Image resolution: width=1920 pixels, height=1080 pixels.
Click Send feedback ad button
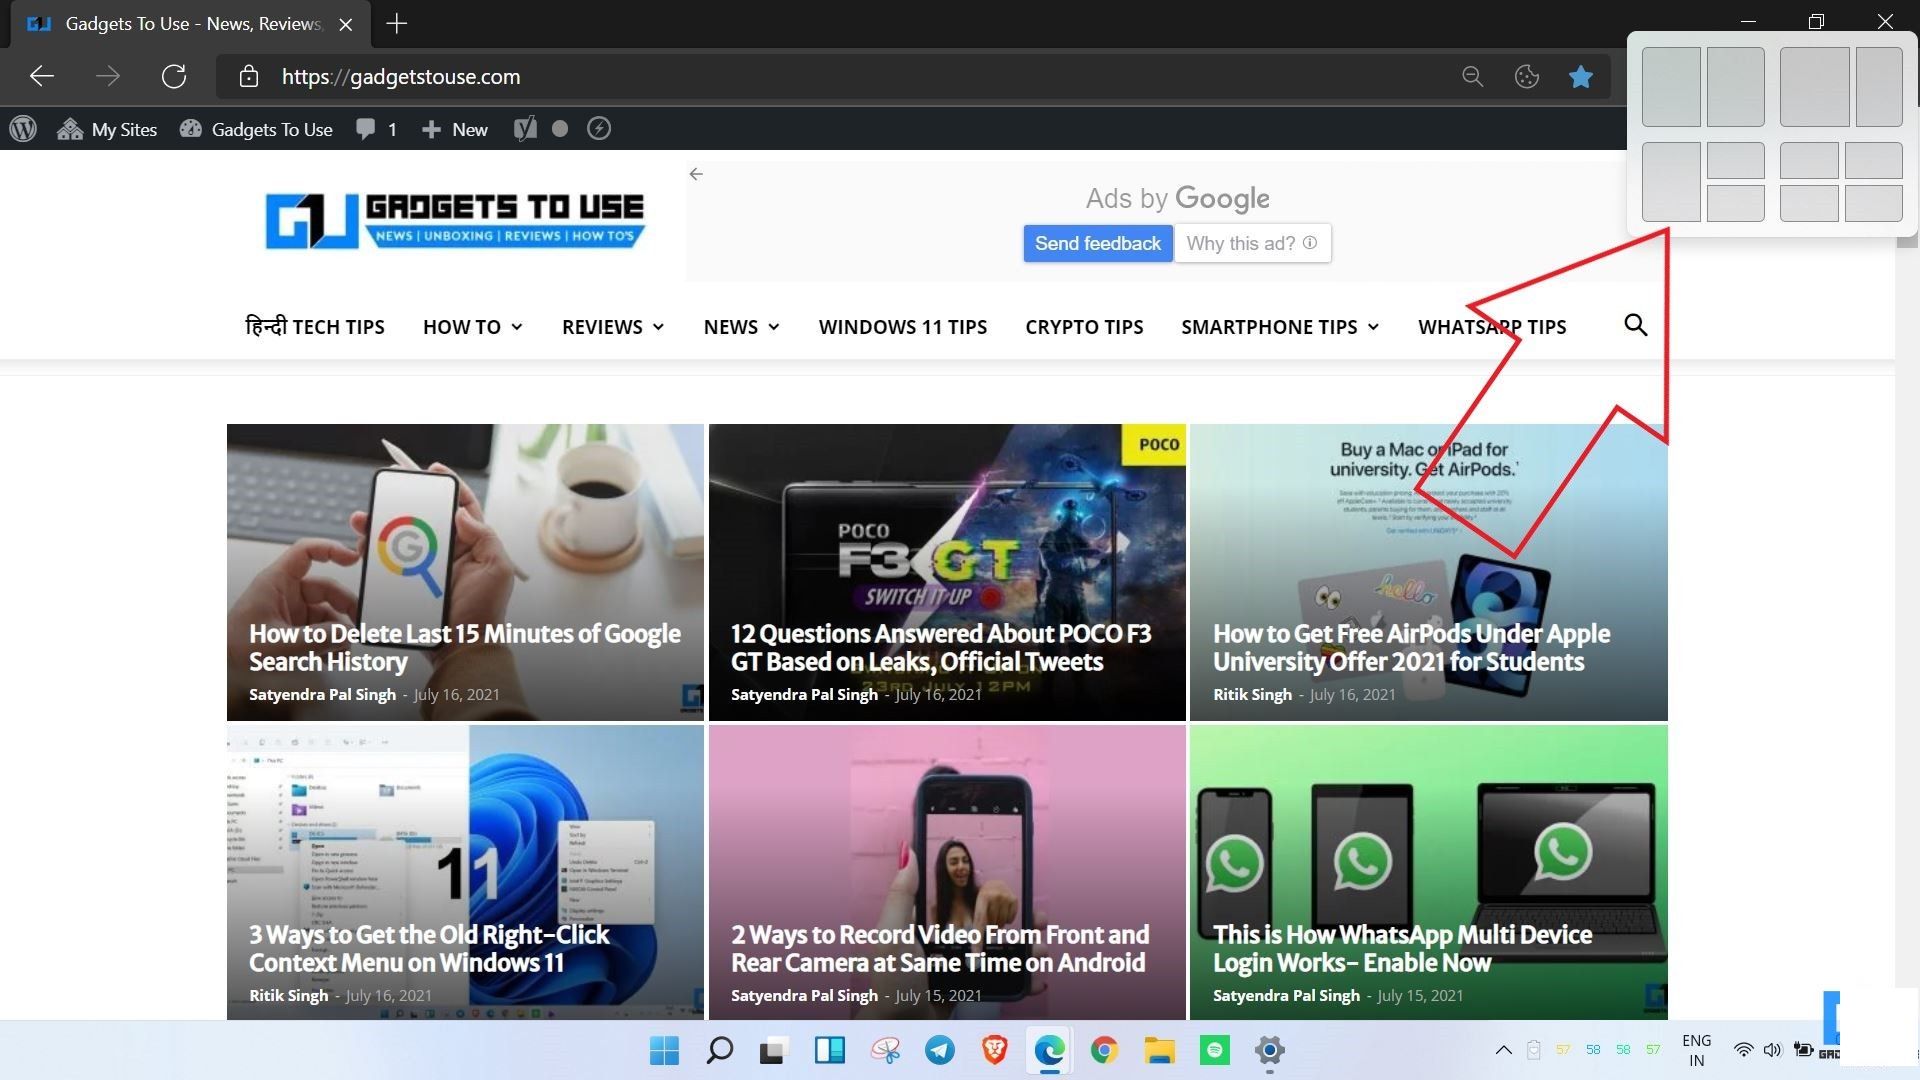point(1098,243)
